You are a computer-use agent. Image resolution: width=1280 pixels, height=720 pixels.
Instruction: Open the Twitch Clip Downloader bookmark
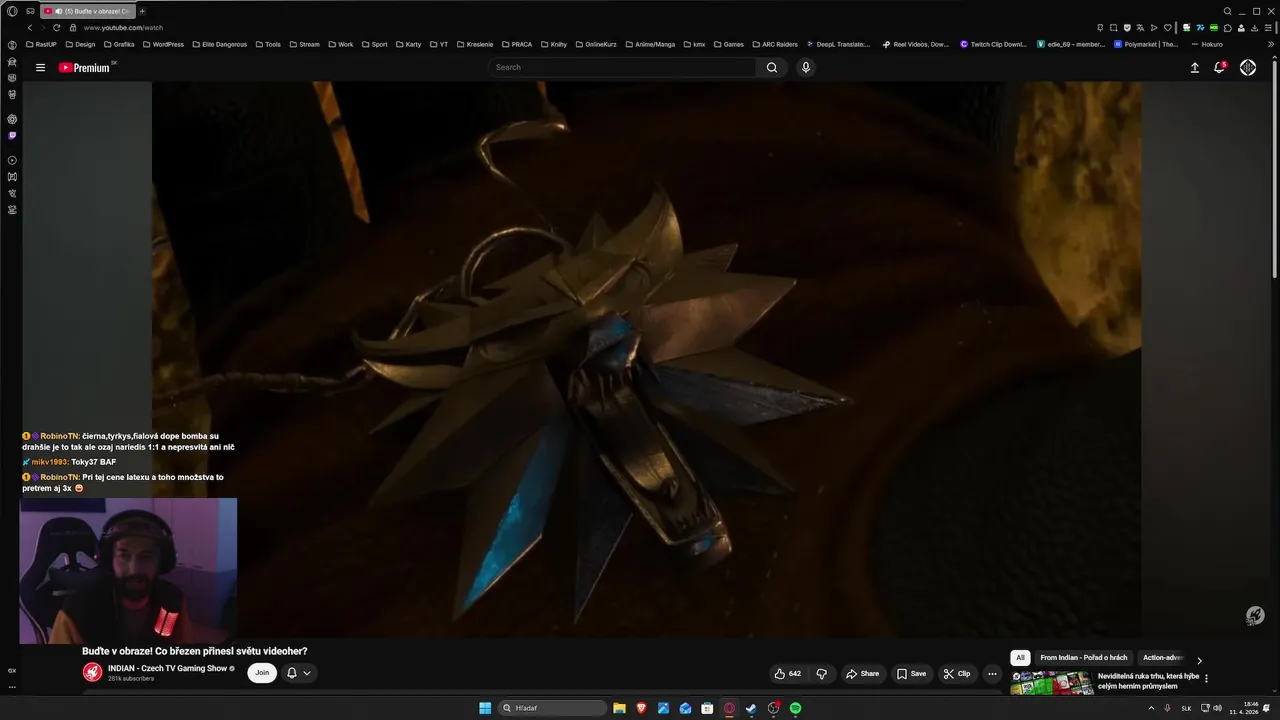[993, 44]
